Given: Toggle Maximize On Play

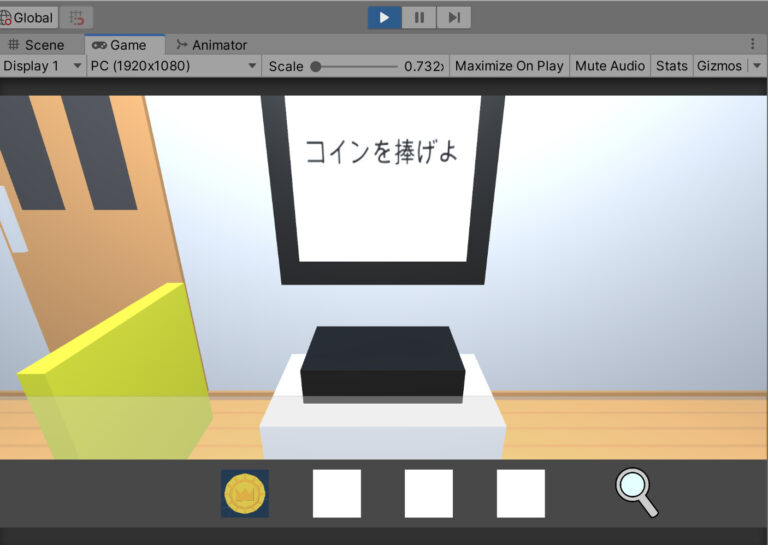Looking at the screenshot, I should point(509,66).
